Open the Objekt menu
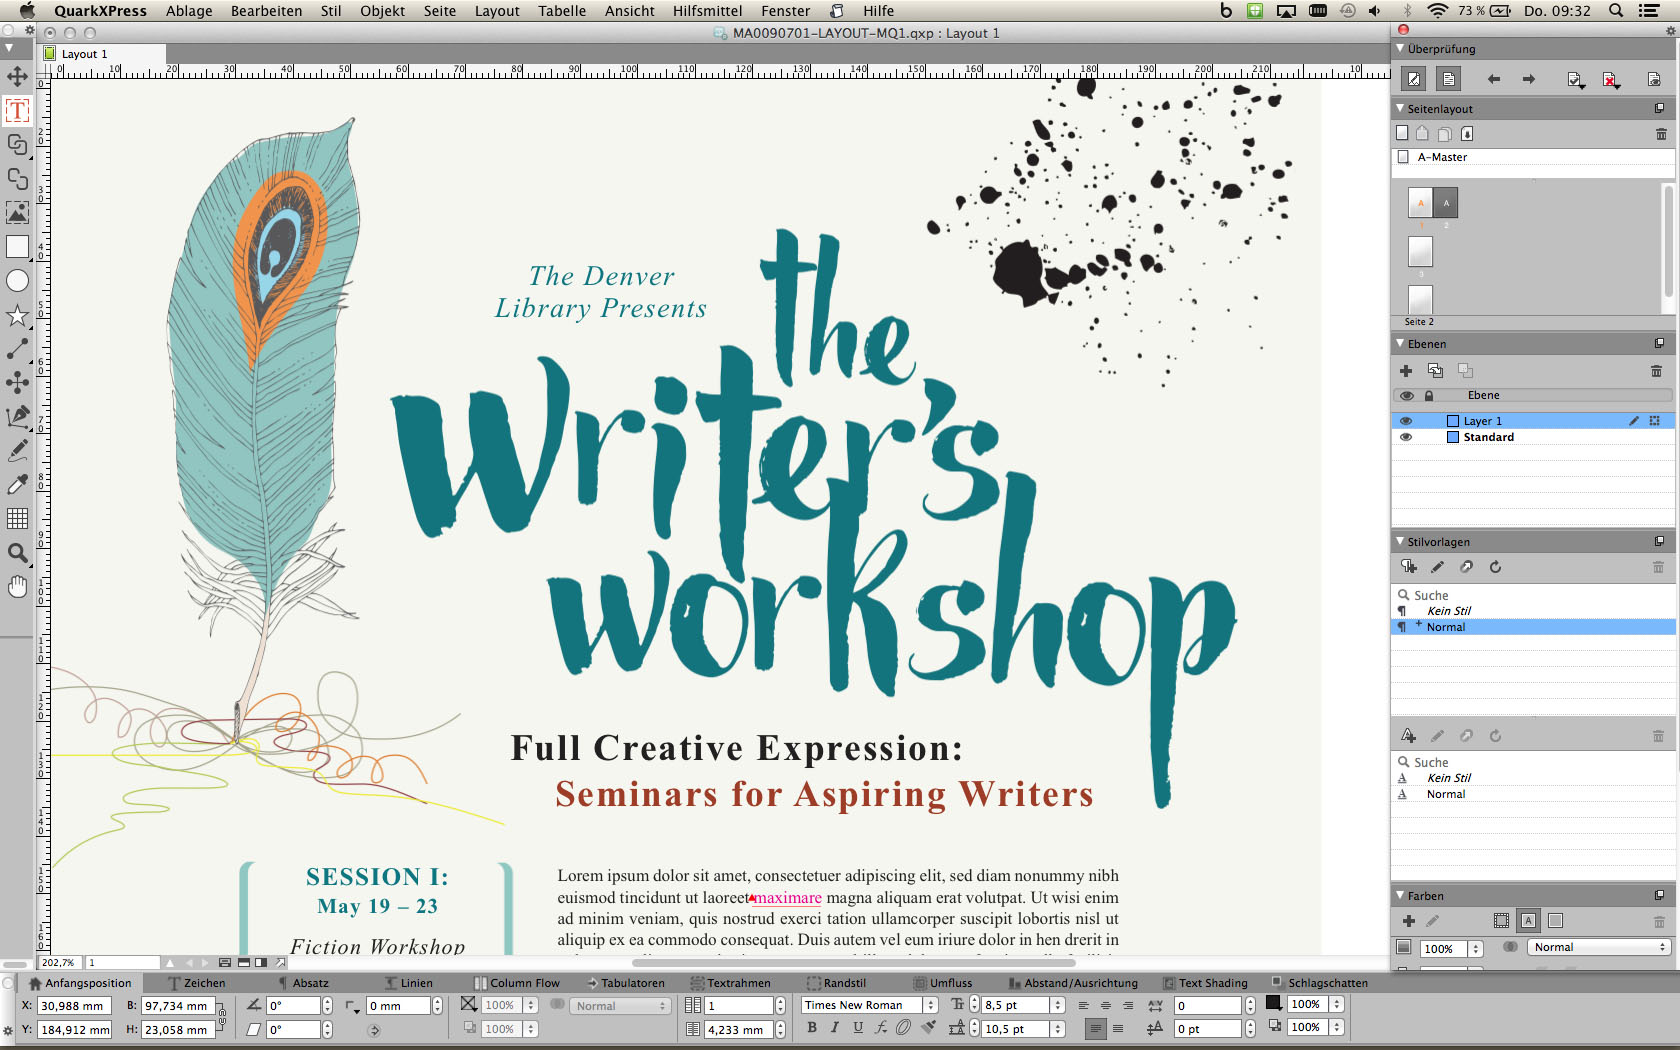Screen dimensions: 1680x1050 coord(382,11)
